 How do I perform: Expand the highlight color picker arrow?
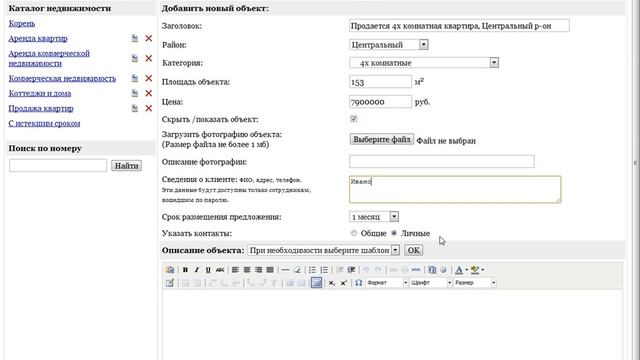pos(482,270)
